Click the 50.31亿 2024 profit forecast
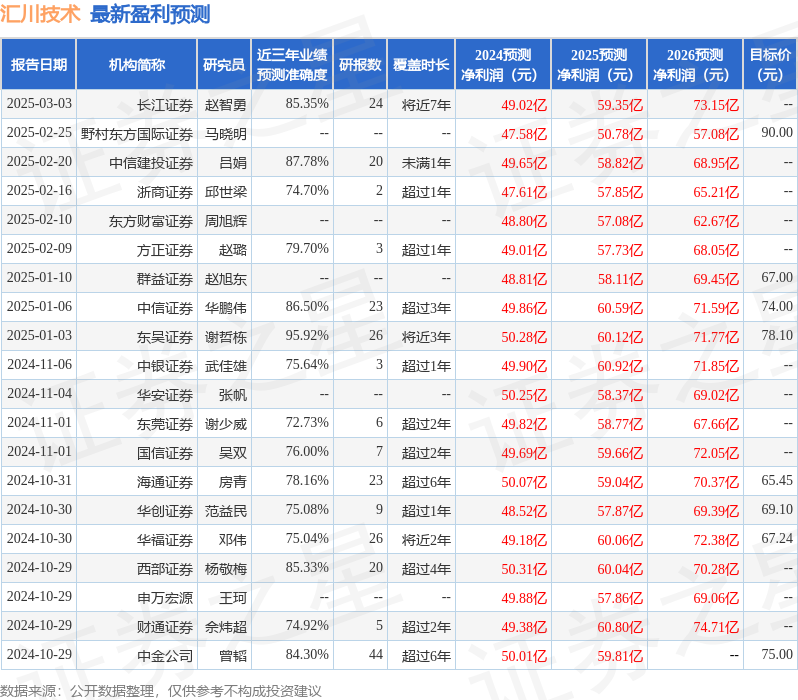 [524, 570]
